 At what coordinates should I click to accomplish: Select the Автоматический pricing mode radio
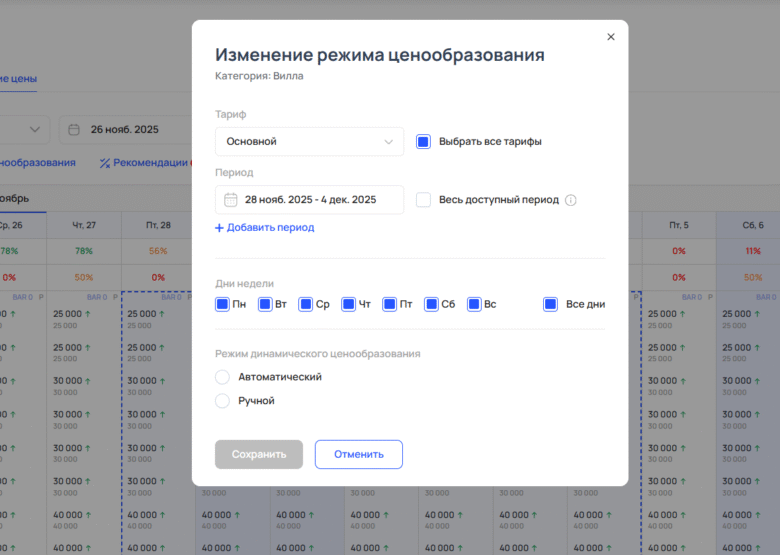tap(222, 377)
